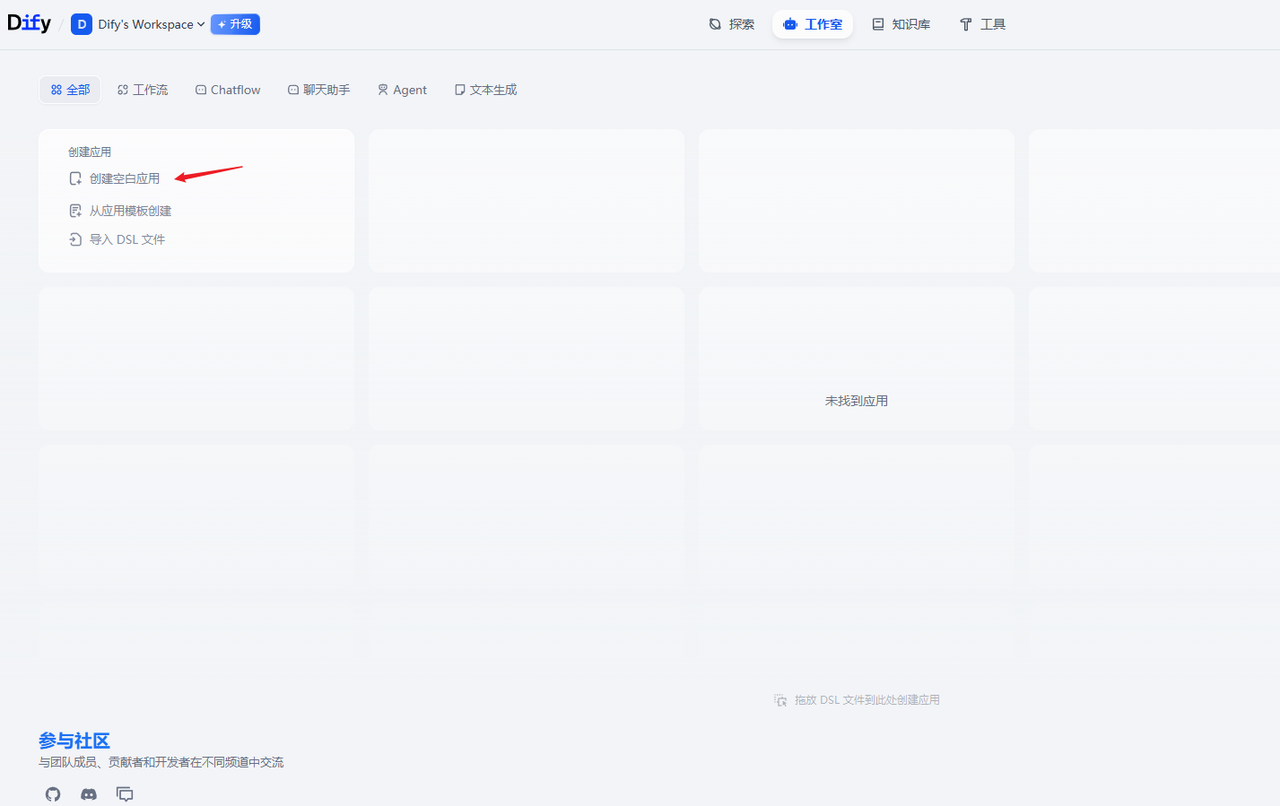
Task: Click 导入 DSL 文件
Action: (x=117, y=240)
